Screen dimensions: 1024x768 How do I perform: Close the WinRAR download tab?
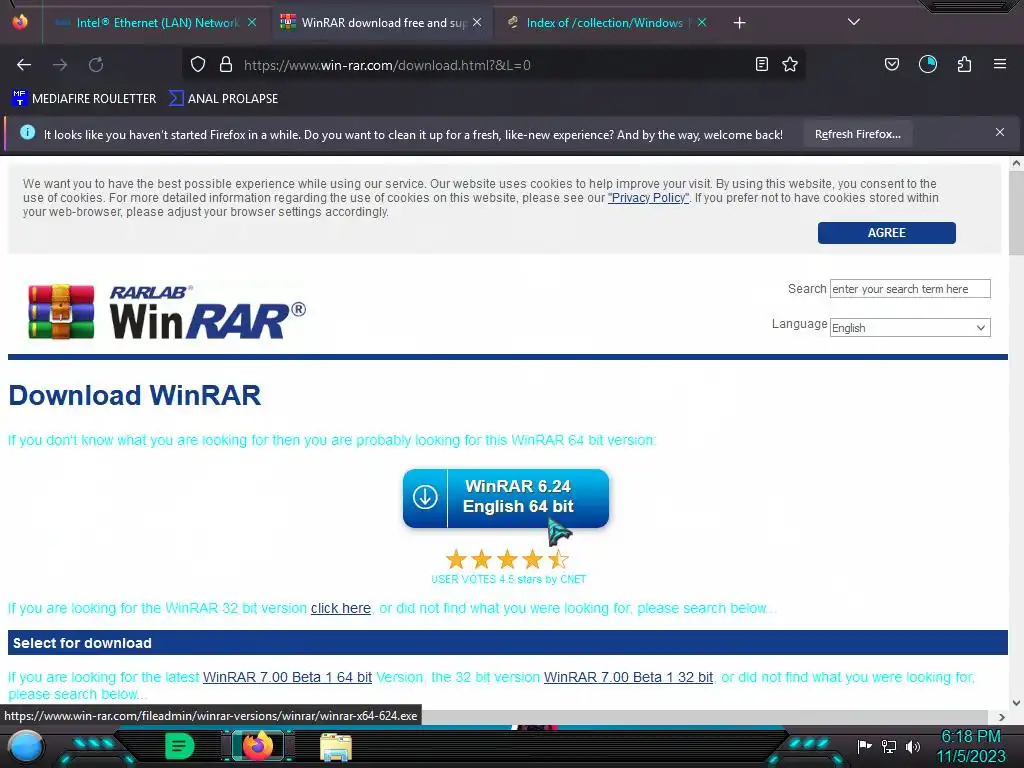(x=477, y=22)
